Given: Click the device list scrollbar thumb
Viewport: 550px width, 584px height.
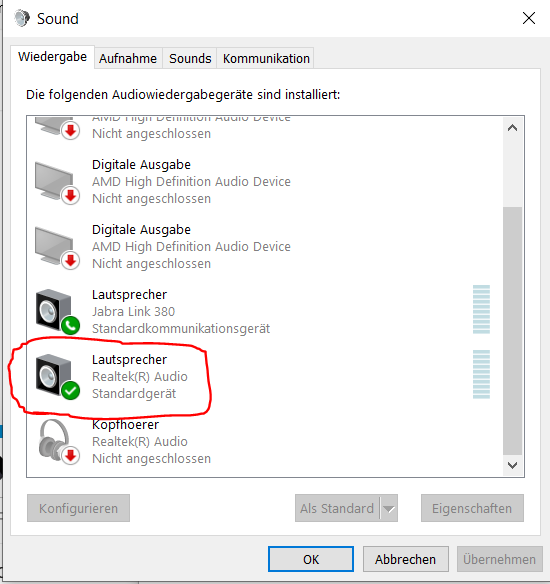Looking at the screenshot, I should point(512,331).
